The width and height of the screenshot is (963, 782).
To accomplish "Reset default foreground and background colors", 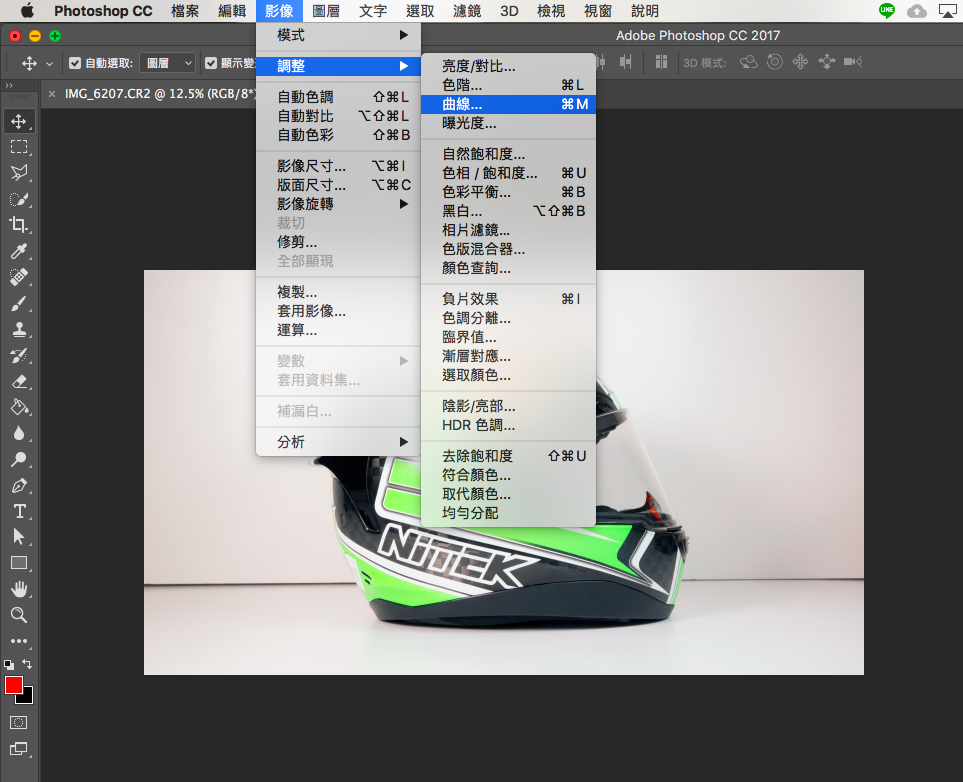I will coord(9,664).
